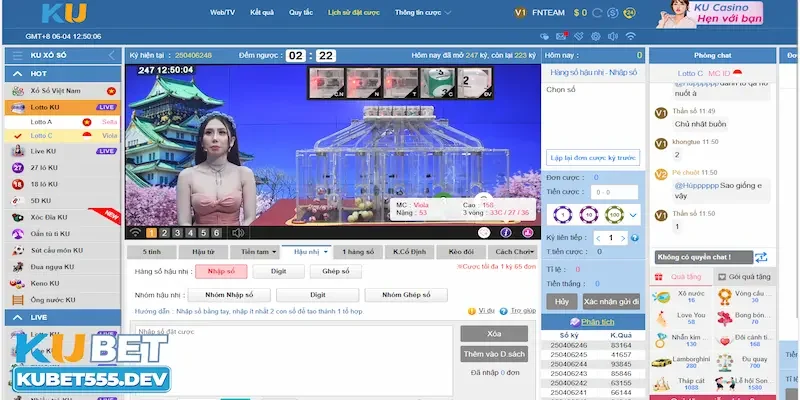Switch video to channel 3
Image resolution: width=800 pixels, height=400 pixels.
[177, 233]
